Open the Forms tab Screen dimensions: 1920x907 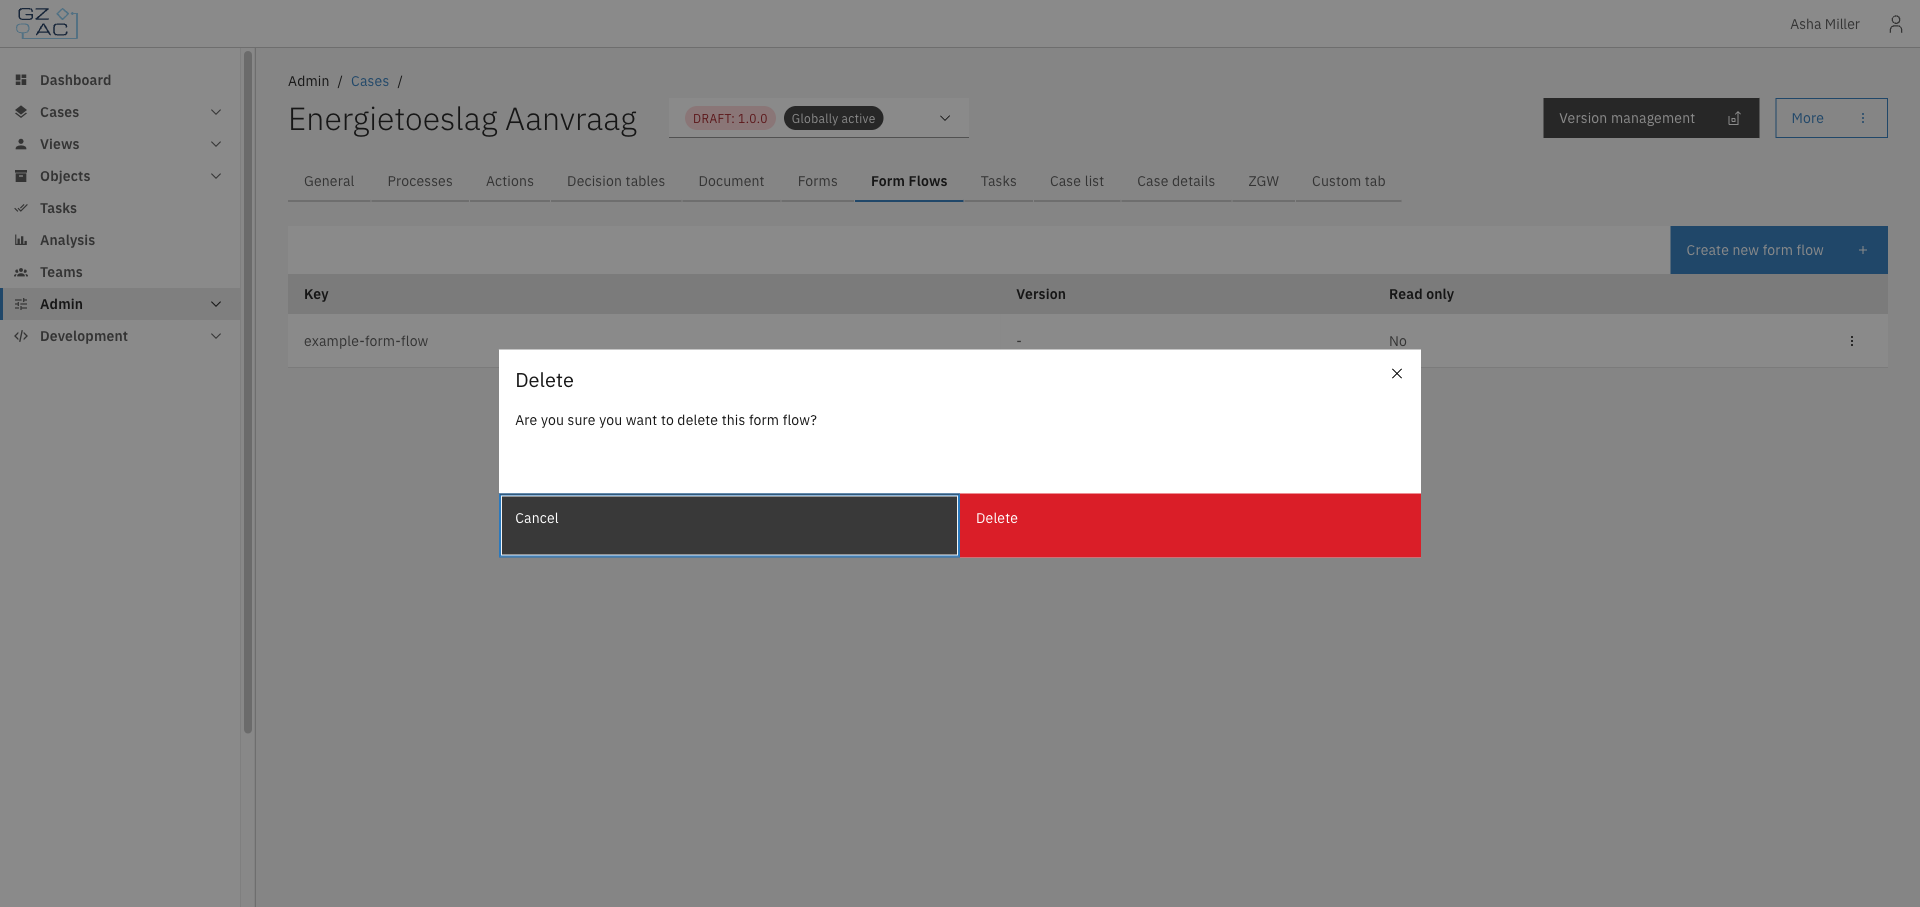818,181
